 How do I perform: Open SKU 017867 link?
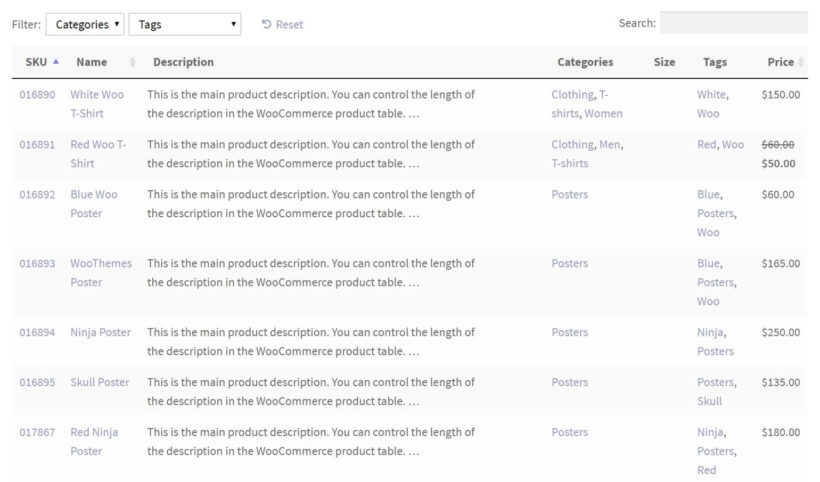point(37,432)
